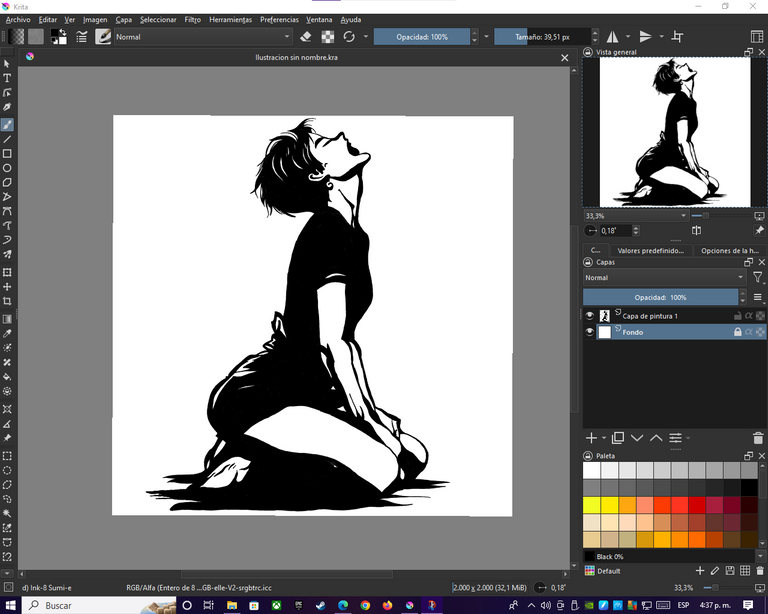Hide the Capa de pintura 1 layer
This screenshot has width=768, height=614.
point(590,315)
